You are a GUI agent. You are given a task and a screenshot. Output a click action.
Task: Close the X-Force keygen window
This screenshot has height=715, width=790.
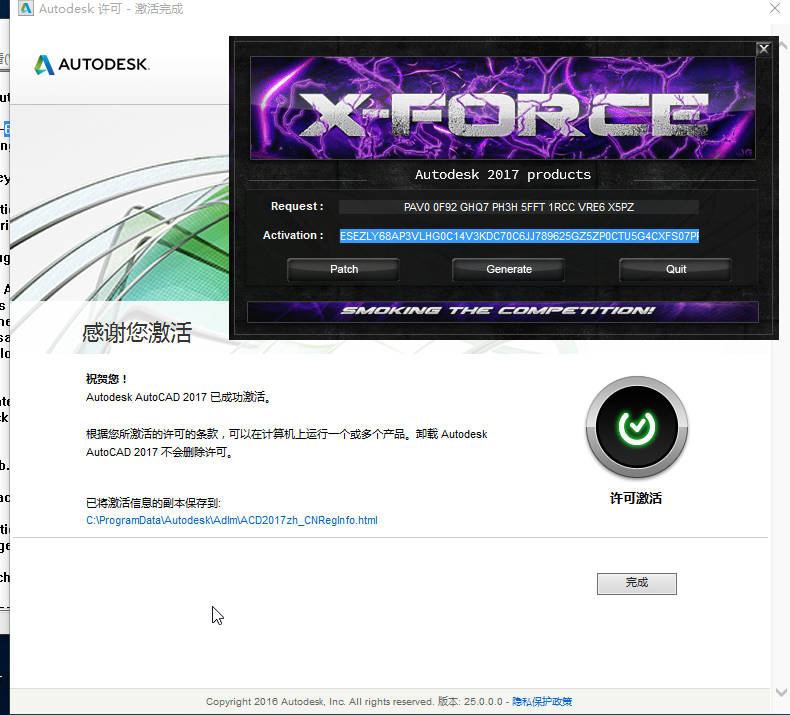[x=763, y=49]
